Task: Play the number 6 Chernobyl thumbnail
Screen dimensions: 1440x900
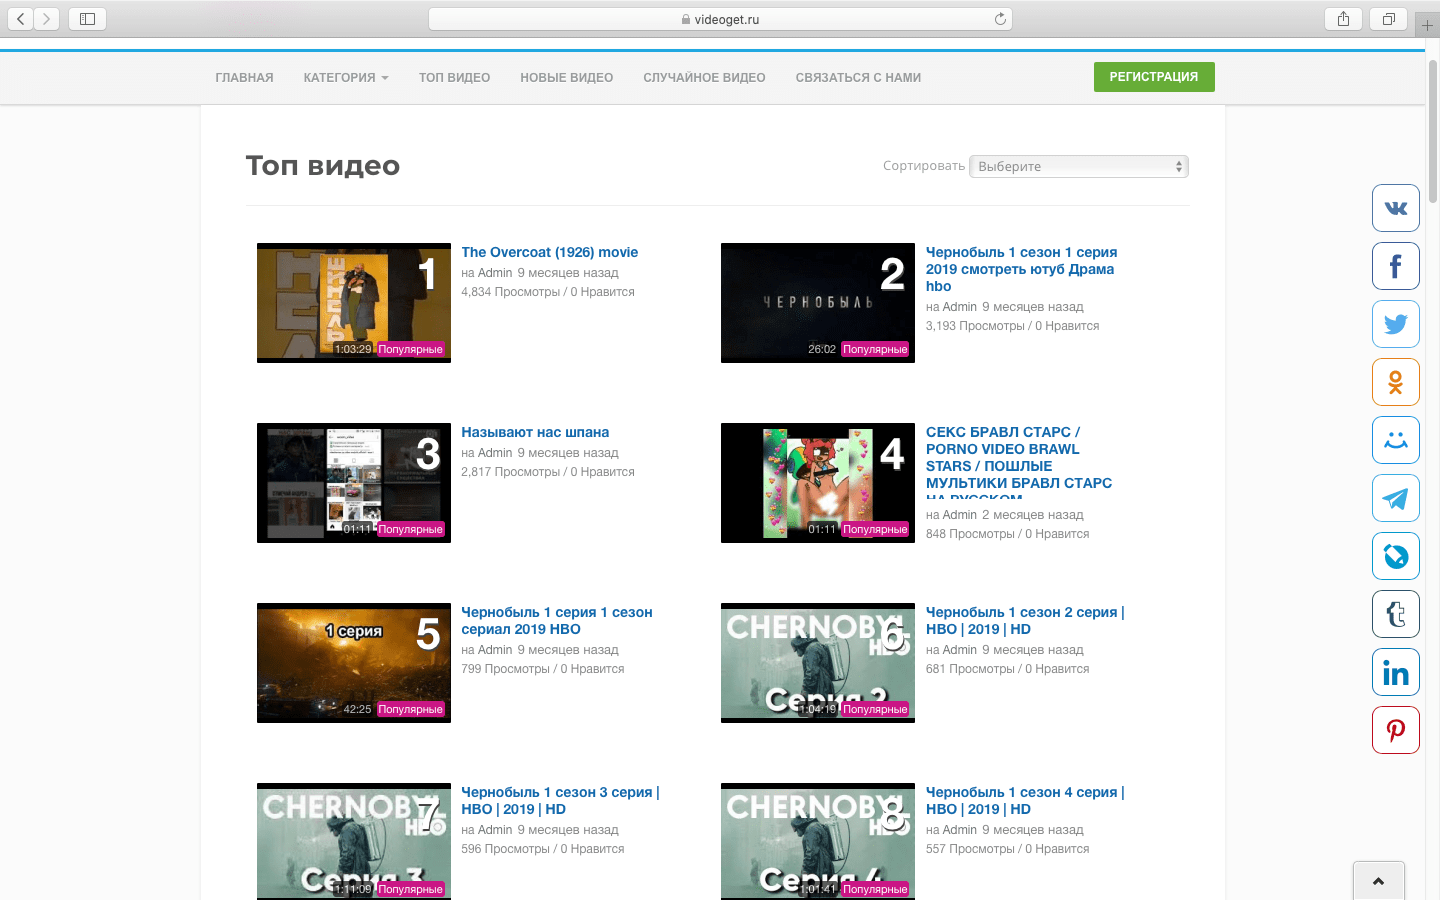Action: tap(818, 663)
